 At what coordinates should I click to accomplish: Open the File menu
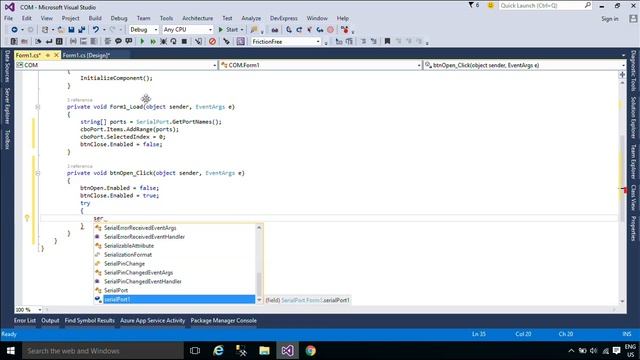click(x=8, y=18)
